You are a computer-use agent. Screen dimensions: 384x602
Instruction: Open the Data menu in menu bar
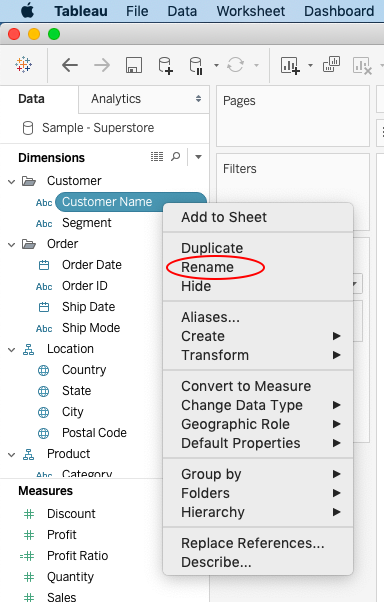(182, 11)
